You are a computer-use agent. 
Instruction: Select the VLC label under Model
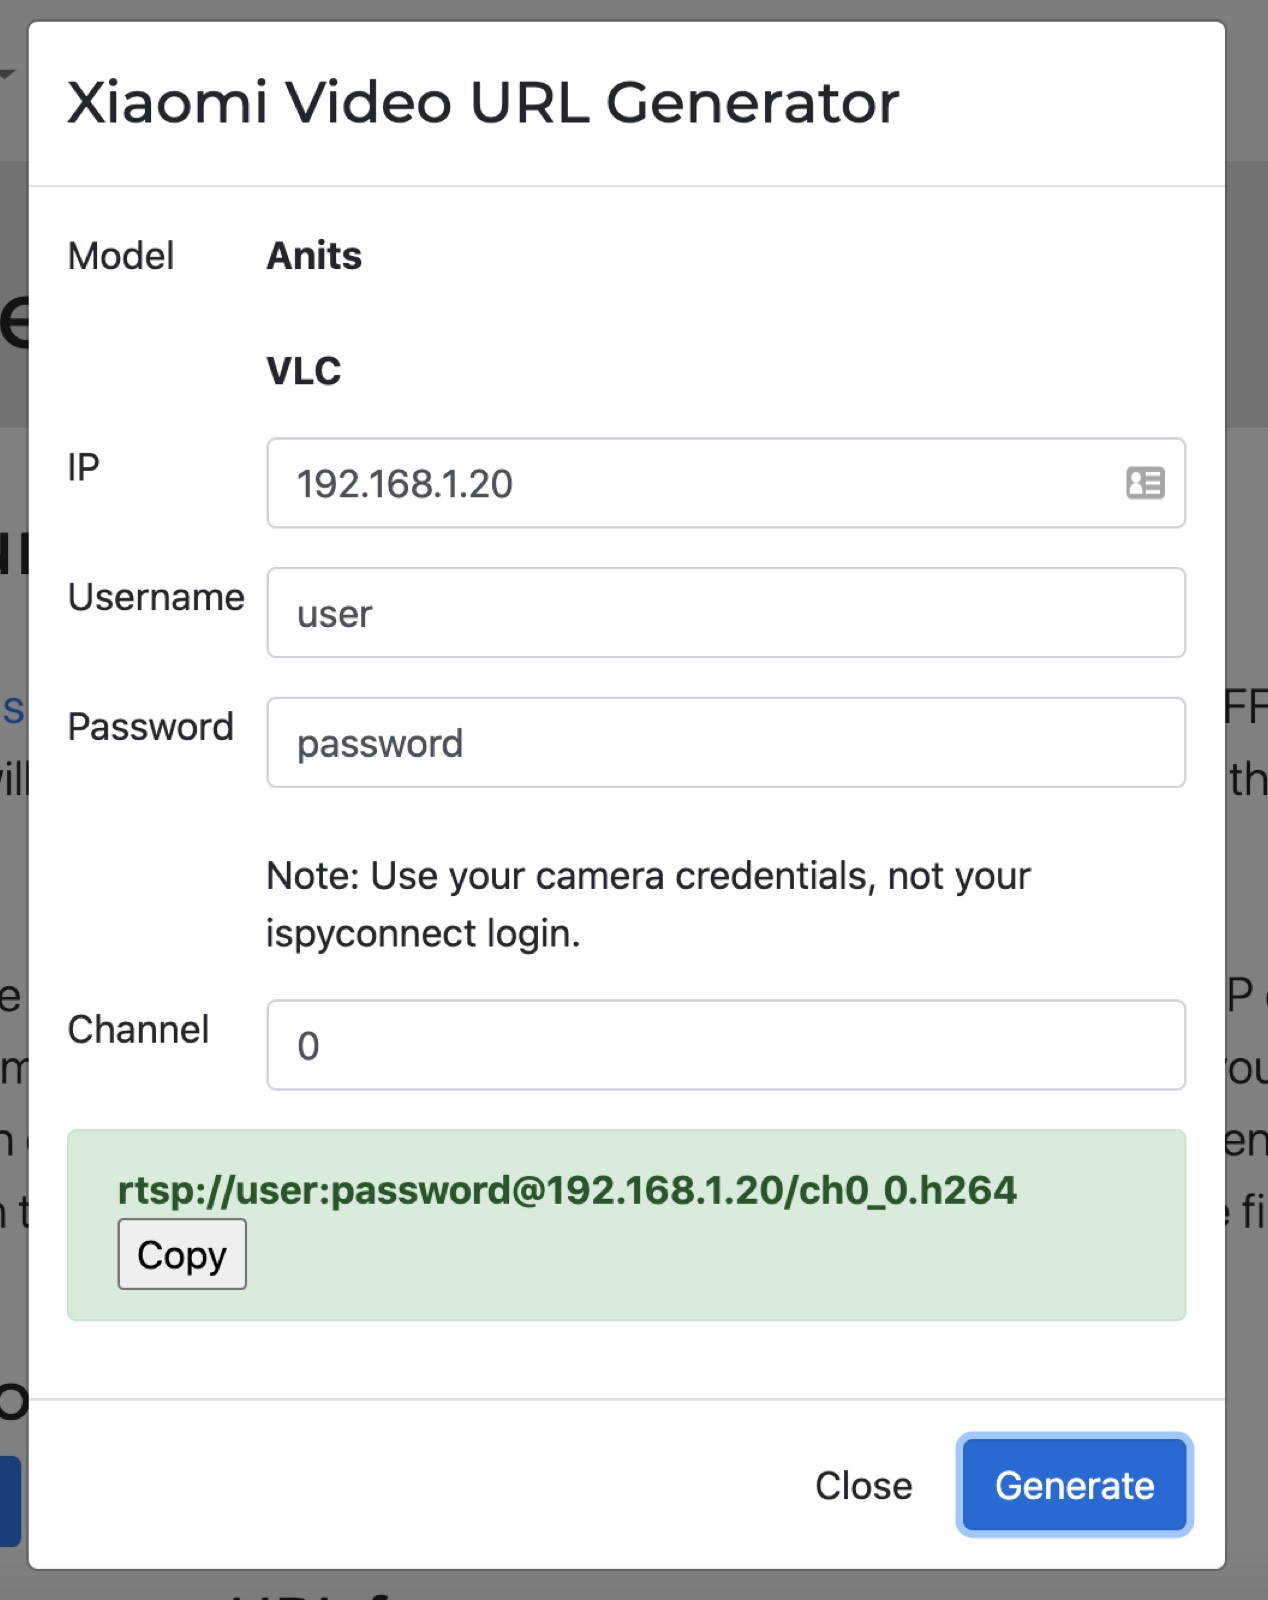coord(302,370)
